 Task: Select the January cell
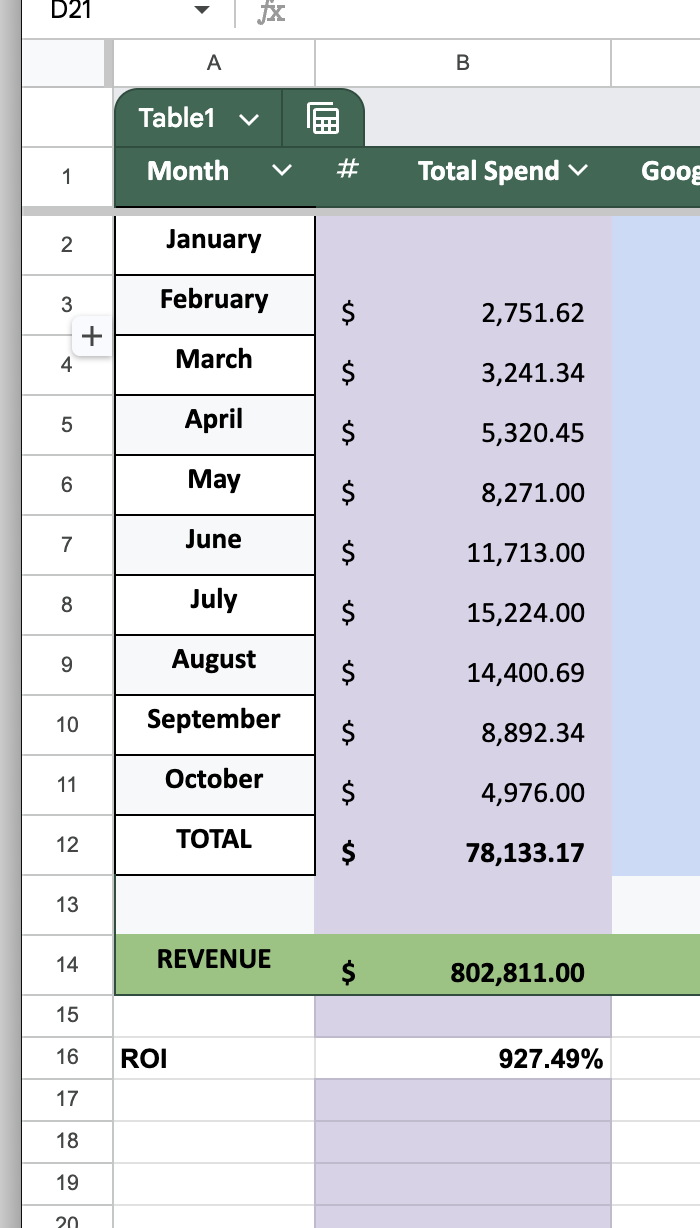click(215, 245)
